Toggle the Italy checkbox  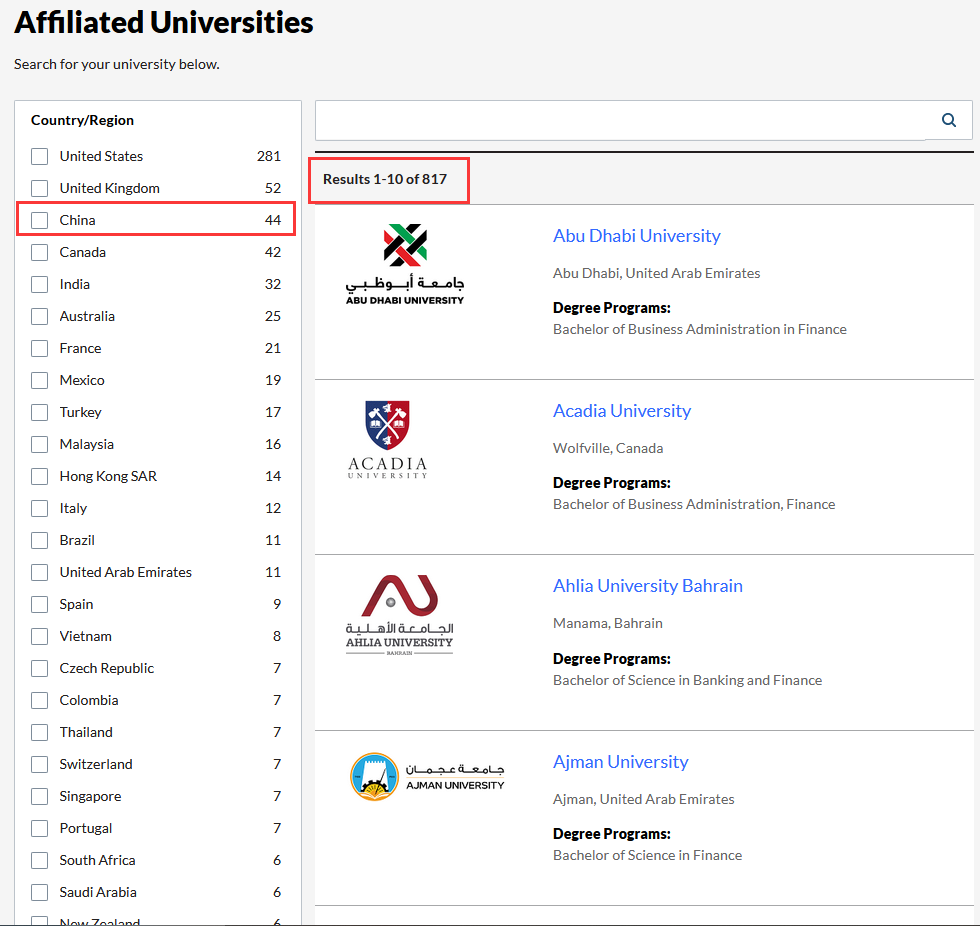coord(39,508)
